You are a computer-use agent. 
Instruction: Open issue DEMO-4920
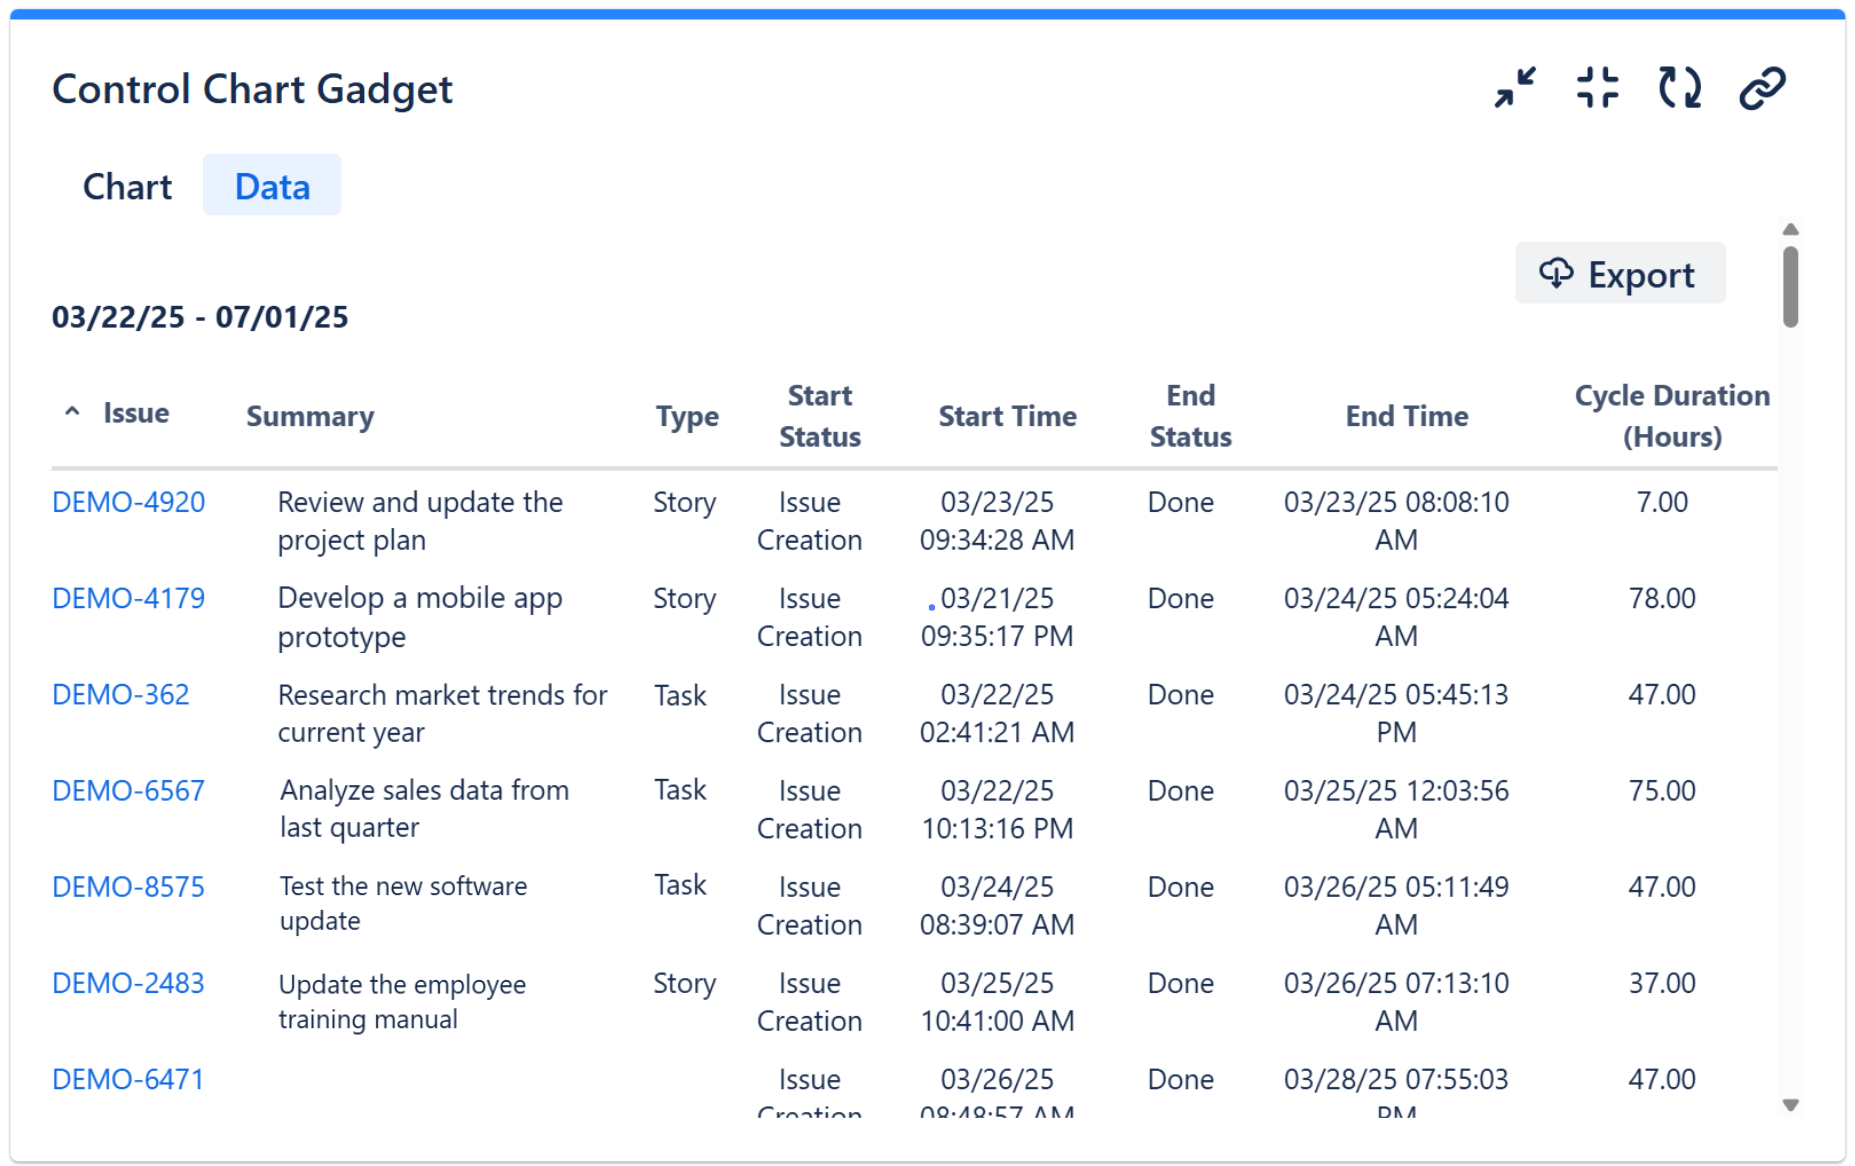tap(128, 502)
